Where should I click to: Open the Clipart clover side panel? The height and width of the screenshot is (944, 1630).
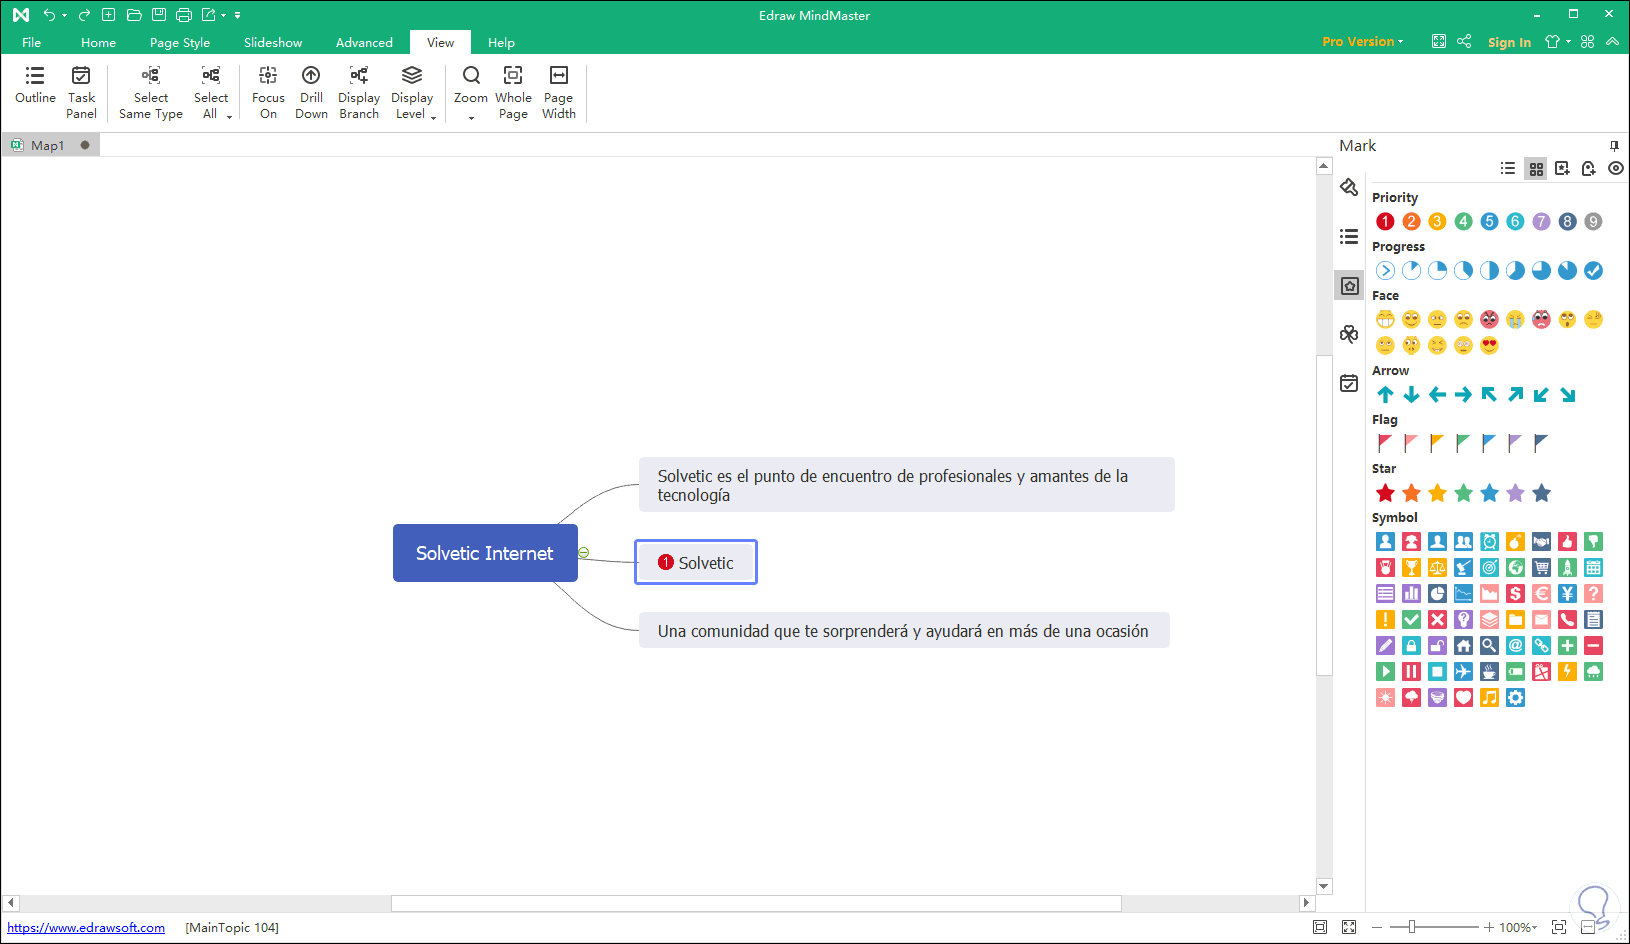pyautogui.click(x=1349, y=334)
